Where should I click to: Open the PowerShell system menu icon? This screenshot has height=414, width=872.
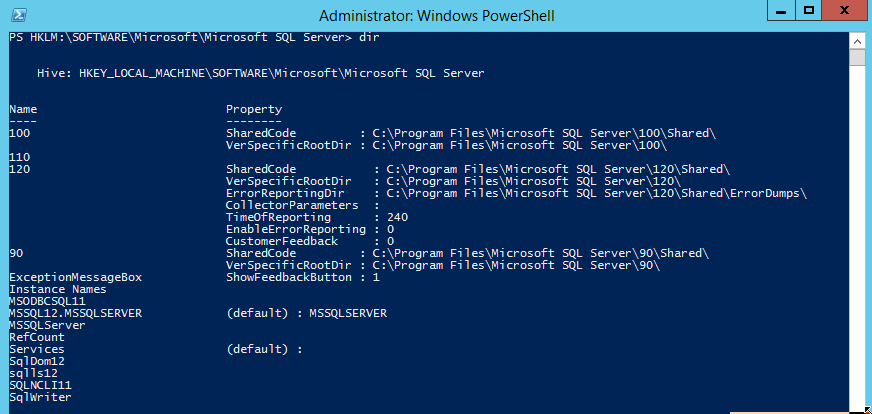tap(12, 15)
